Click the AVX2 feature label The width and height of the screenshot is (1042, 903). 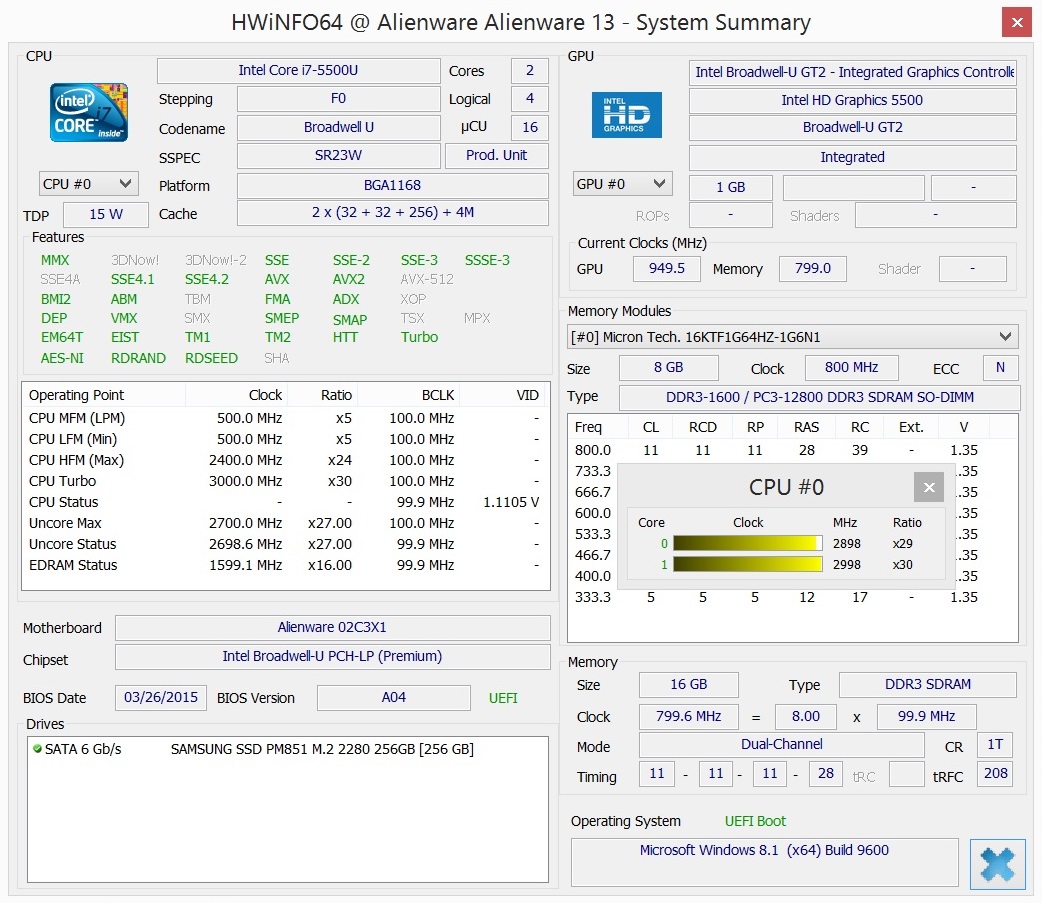pyautogui.click(x=349, y=280)
